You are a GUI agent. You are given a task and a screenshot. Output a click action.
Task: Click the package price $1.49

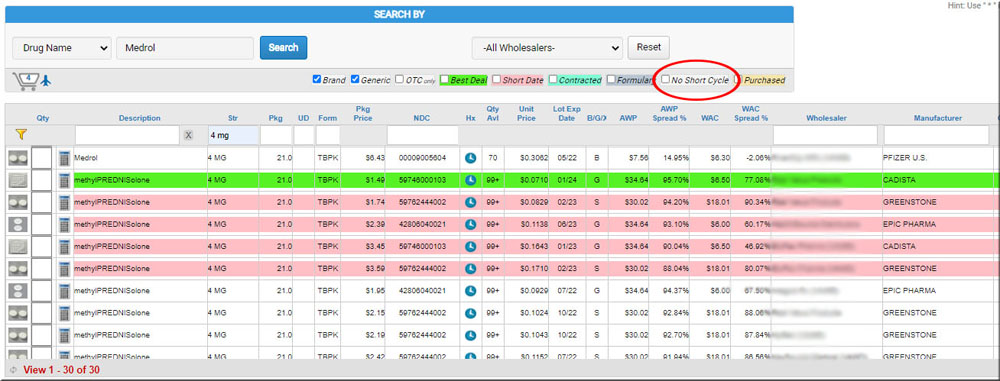375,180
